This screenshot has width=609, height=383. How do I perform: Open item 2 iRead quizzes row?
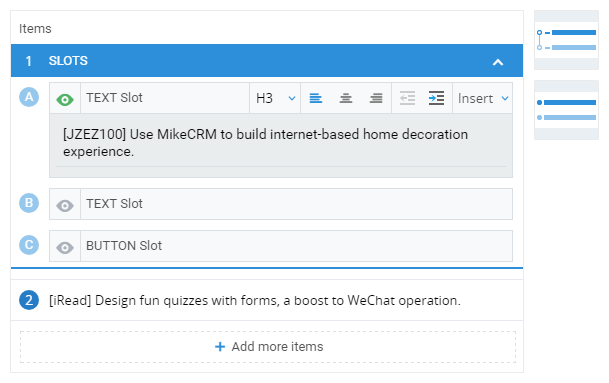[267, 300]
